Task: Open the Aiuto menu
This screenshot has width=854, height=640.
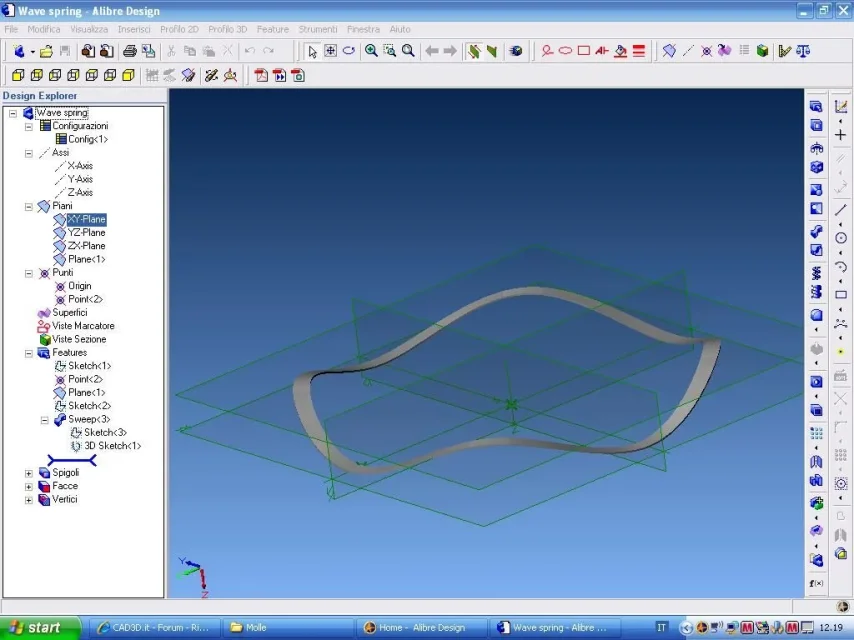Action: pyautogui.click(x=400, y=29)
